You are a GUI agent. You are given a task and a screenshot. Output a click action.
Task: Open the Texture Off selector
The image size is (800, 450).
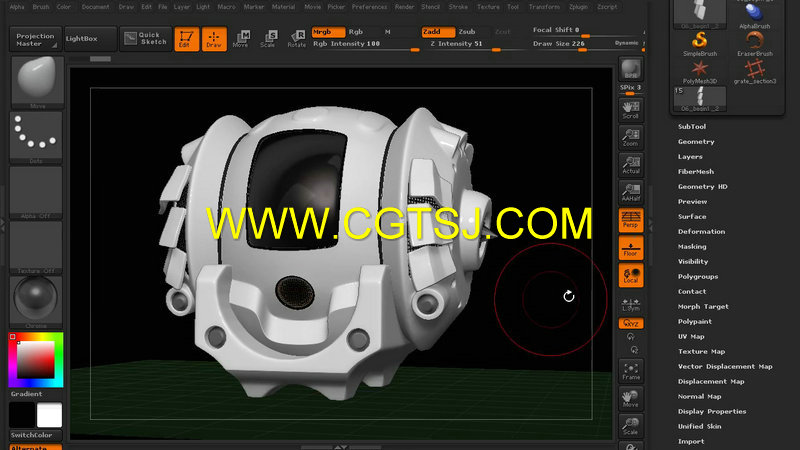pos(36,247)
